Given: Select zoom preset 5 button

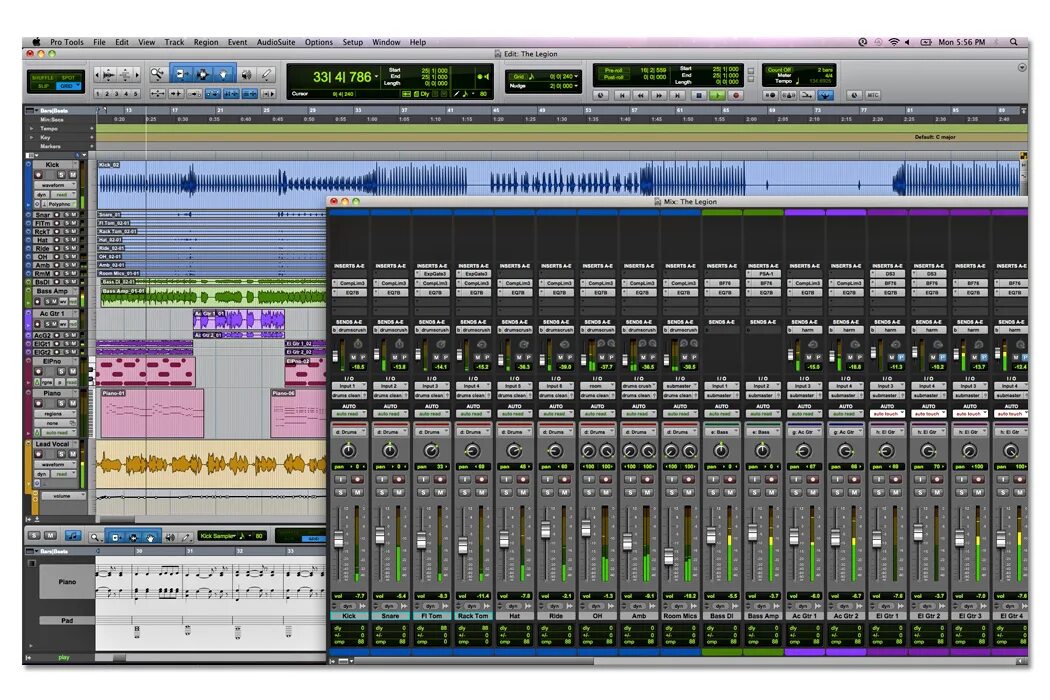Looking at the screenshot, I should tap(136, 94).
